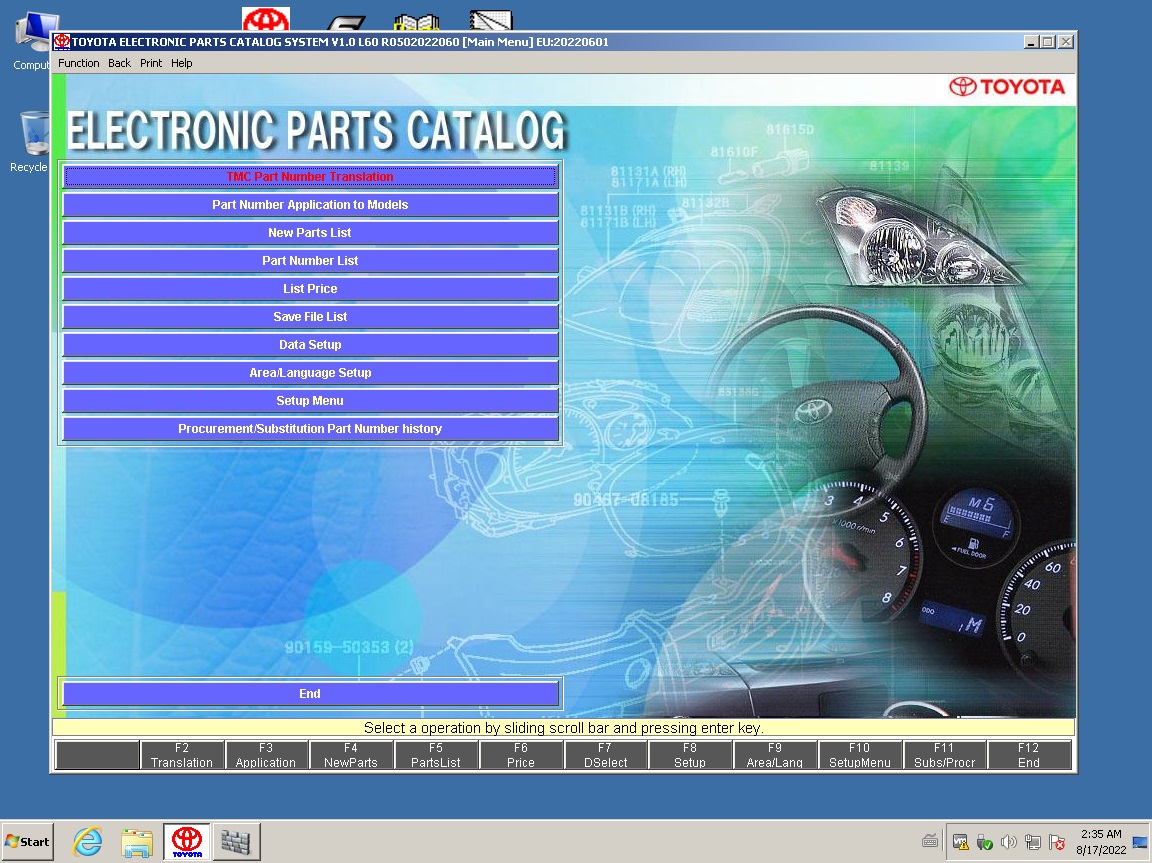The image size is (1152, 863).
Task: Click the F8 Setup function key
Action: [x=690, y=755]
